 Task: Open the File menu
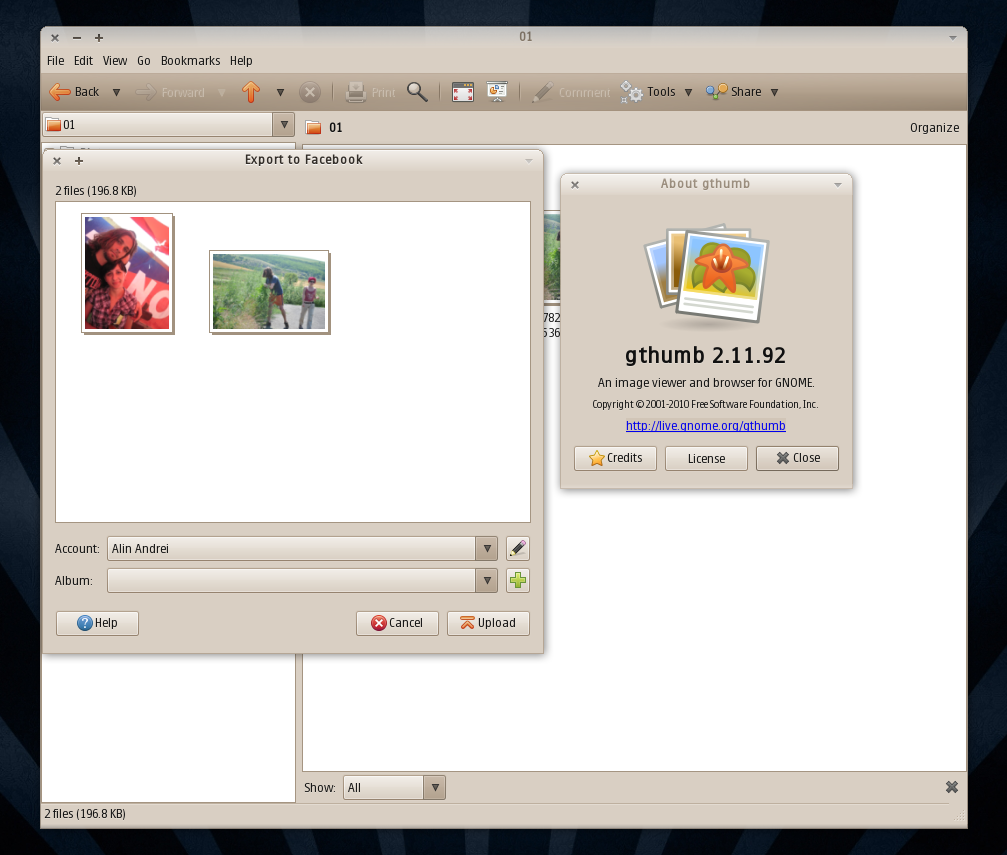[55, 60]
